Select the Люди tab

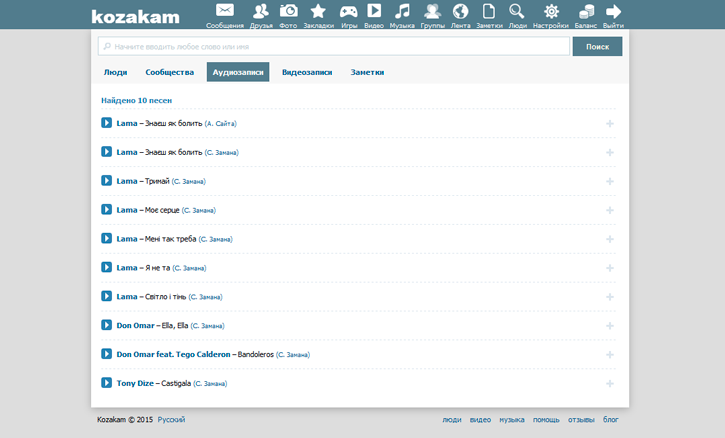[x=115, y=72]
